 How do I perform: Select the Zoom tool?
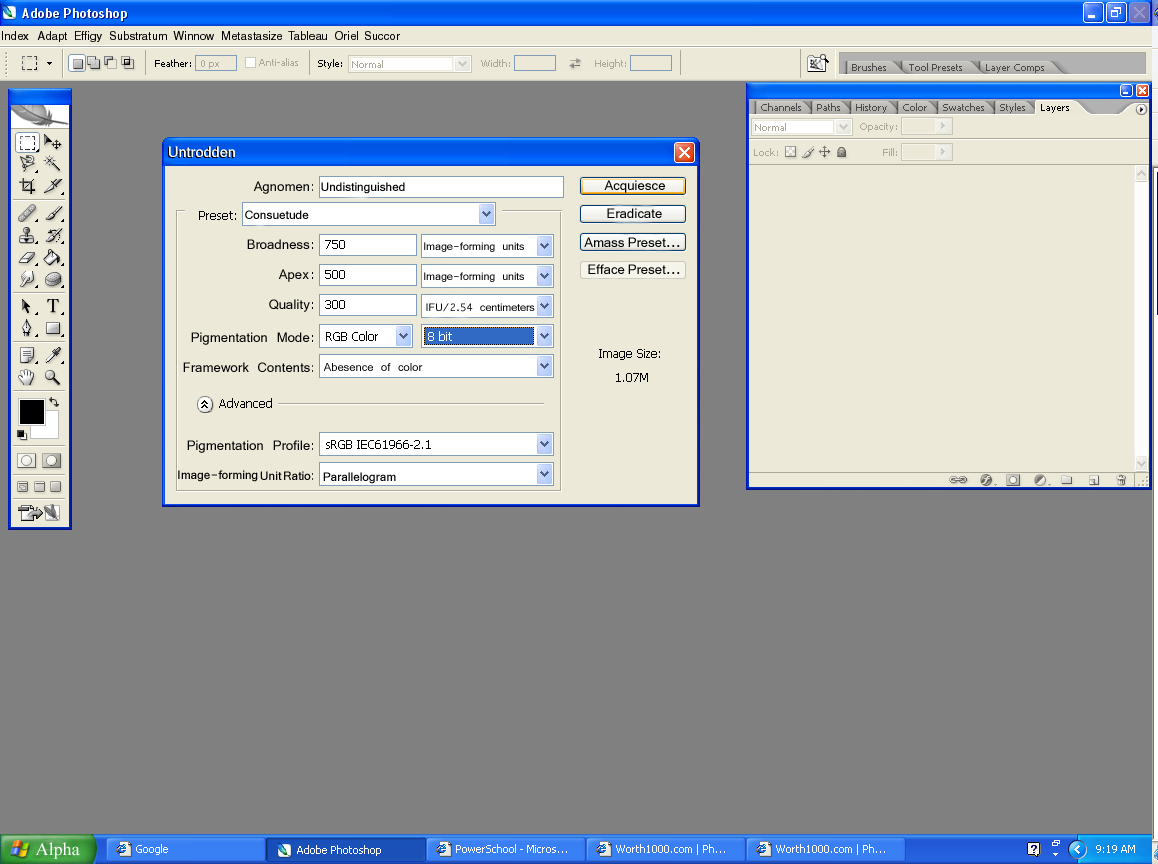(52, 377)
